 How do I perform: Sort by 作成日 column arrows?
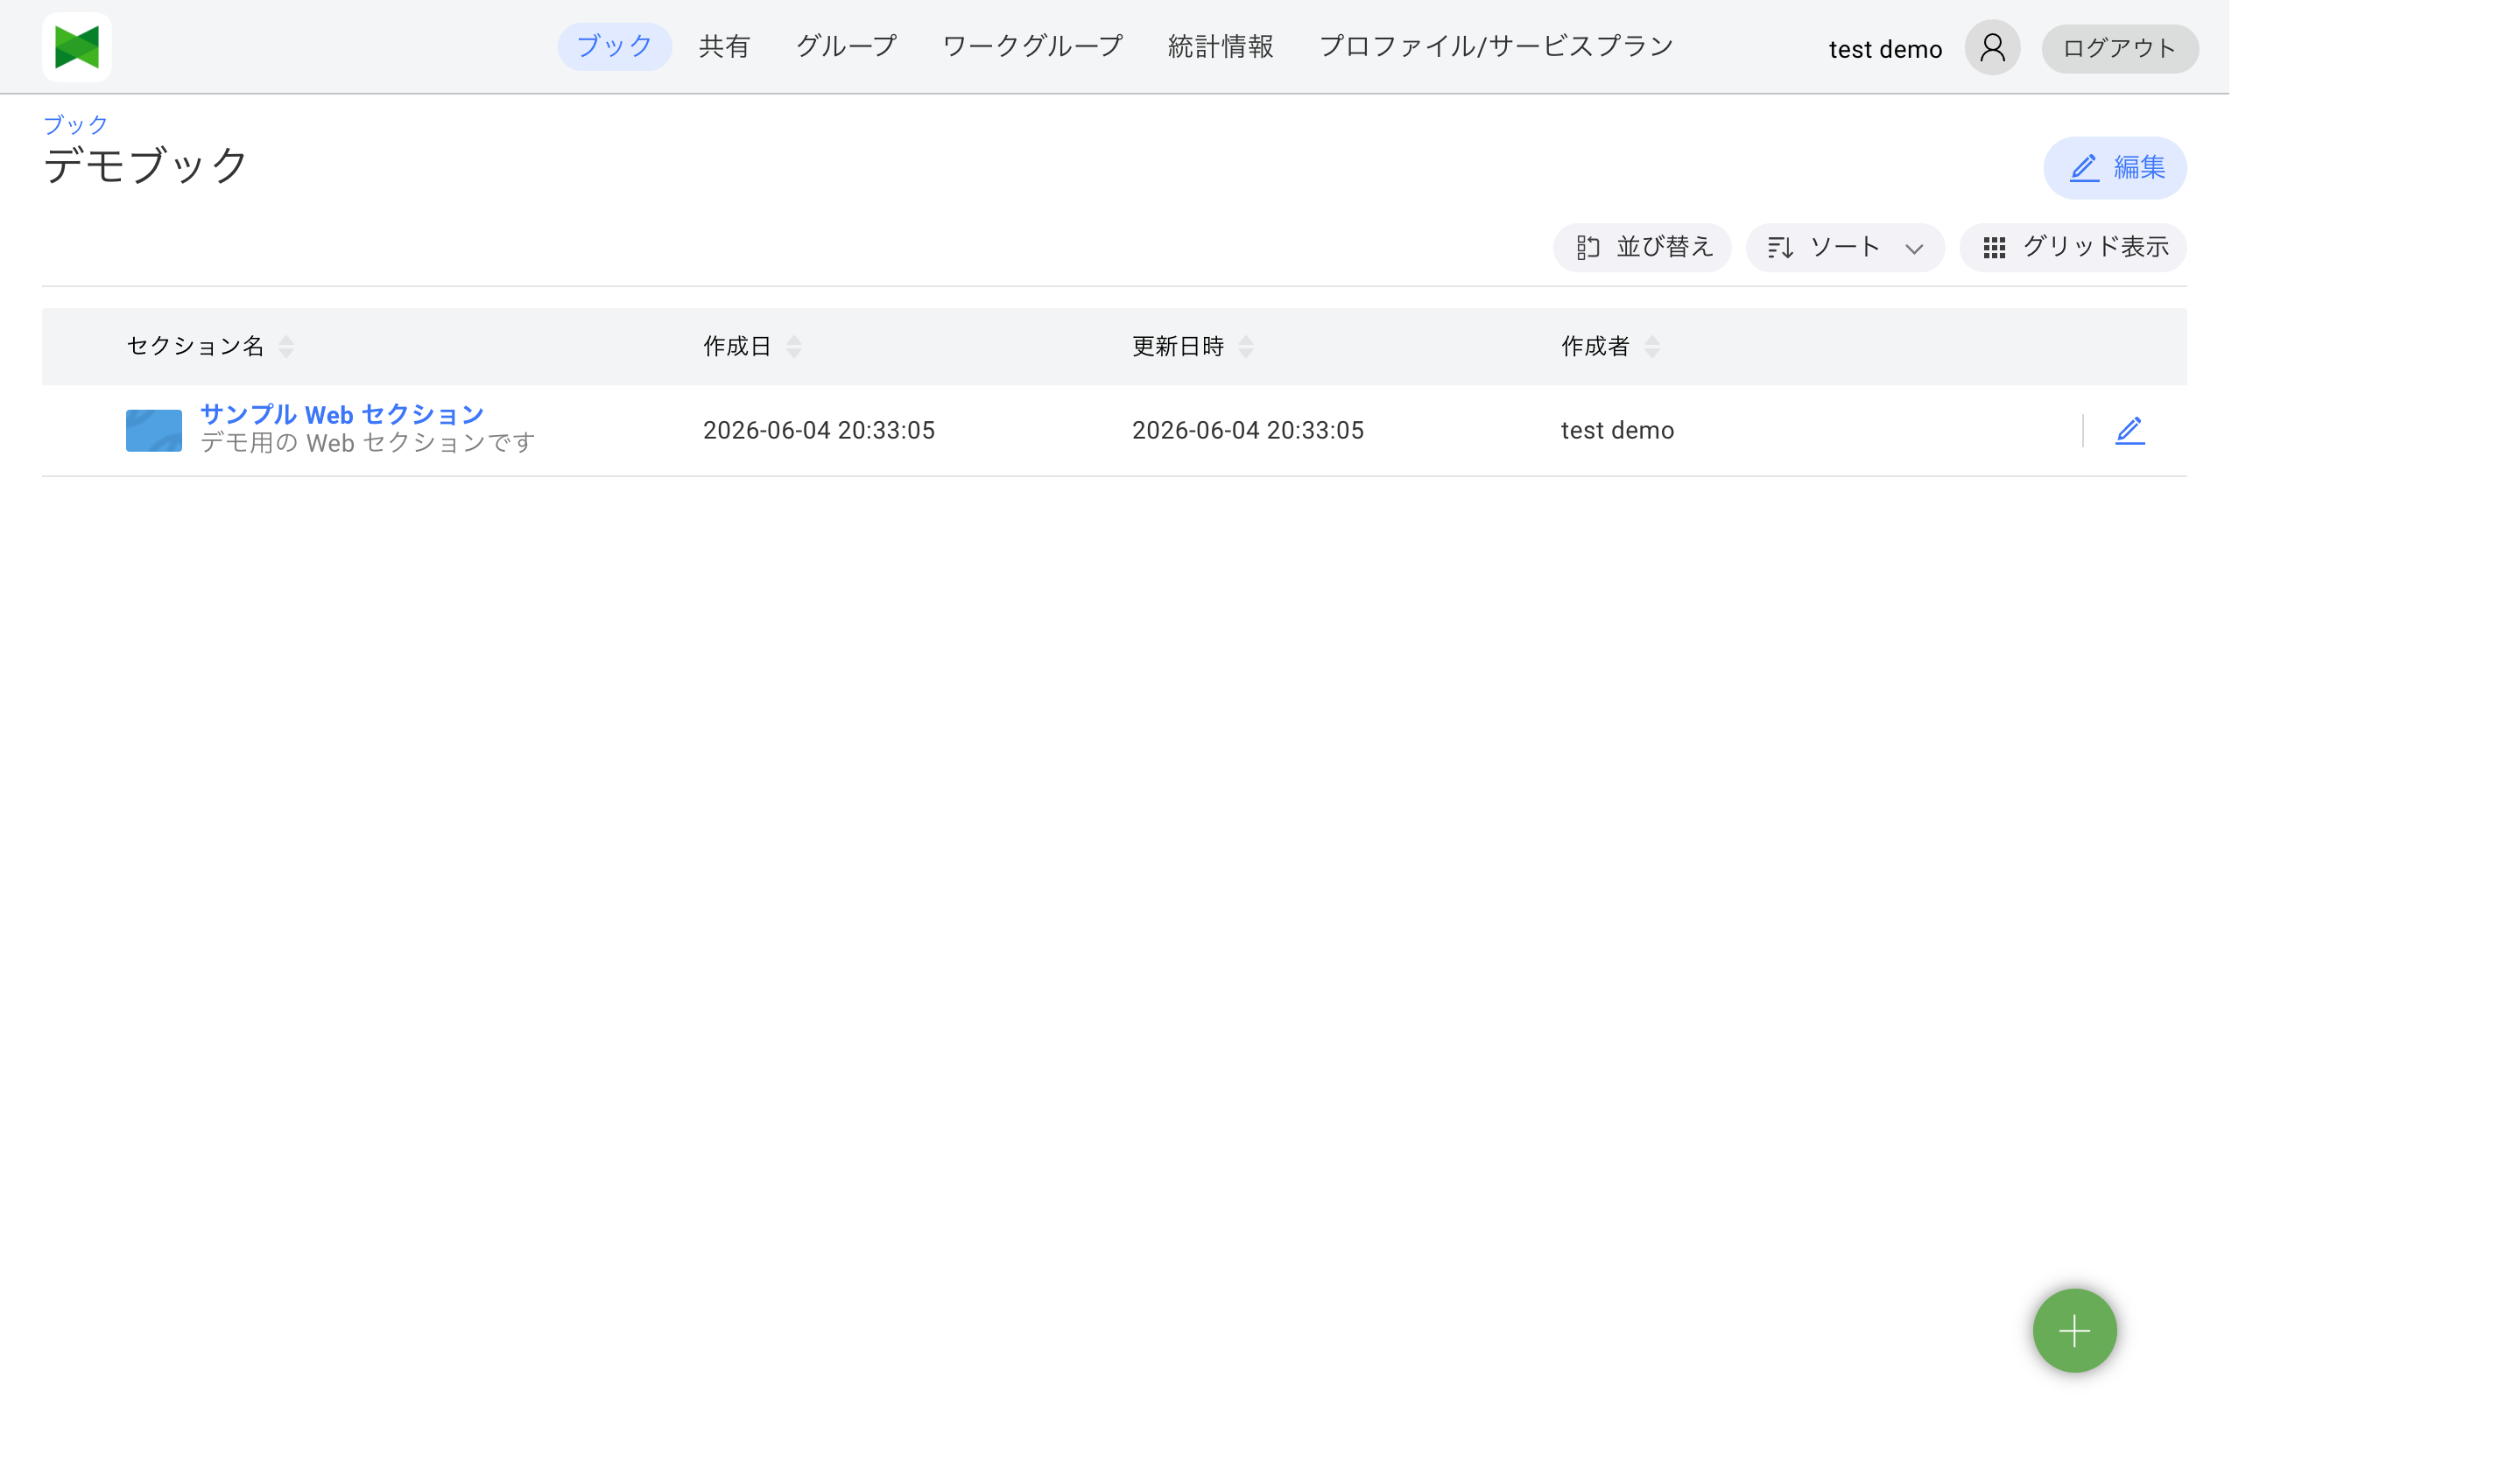tap(794, 346)
